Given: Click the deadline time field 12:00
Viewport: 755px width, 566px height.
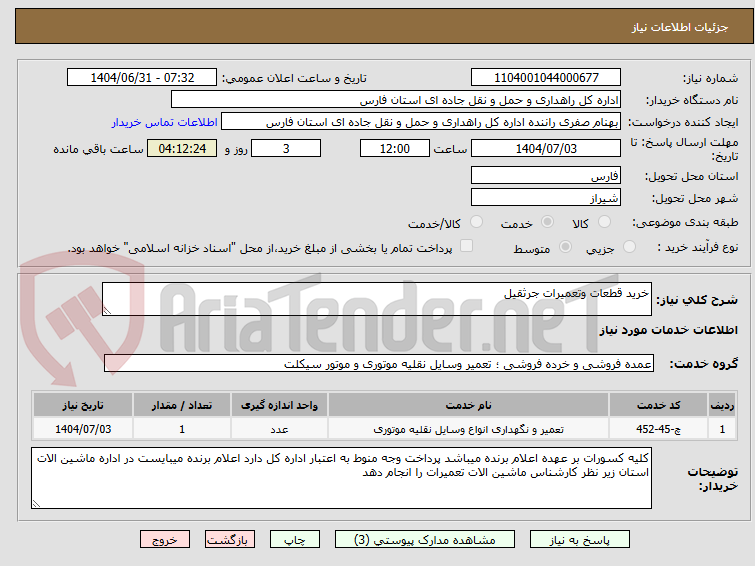Looking at the screenshot, I should coord(395,148).
